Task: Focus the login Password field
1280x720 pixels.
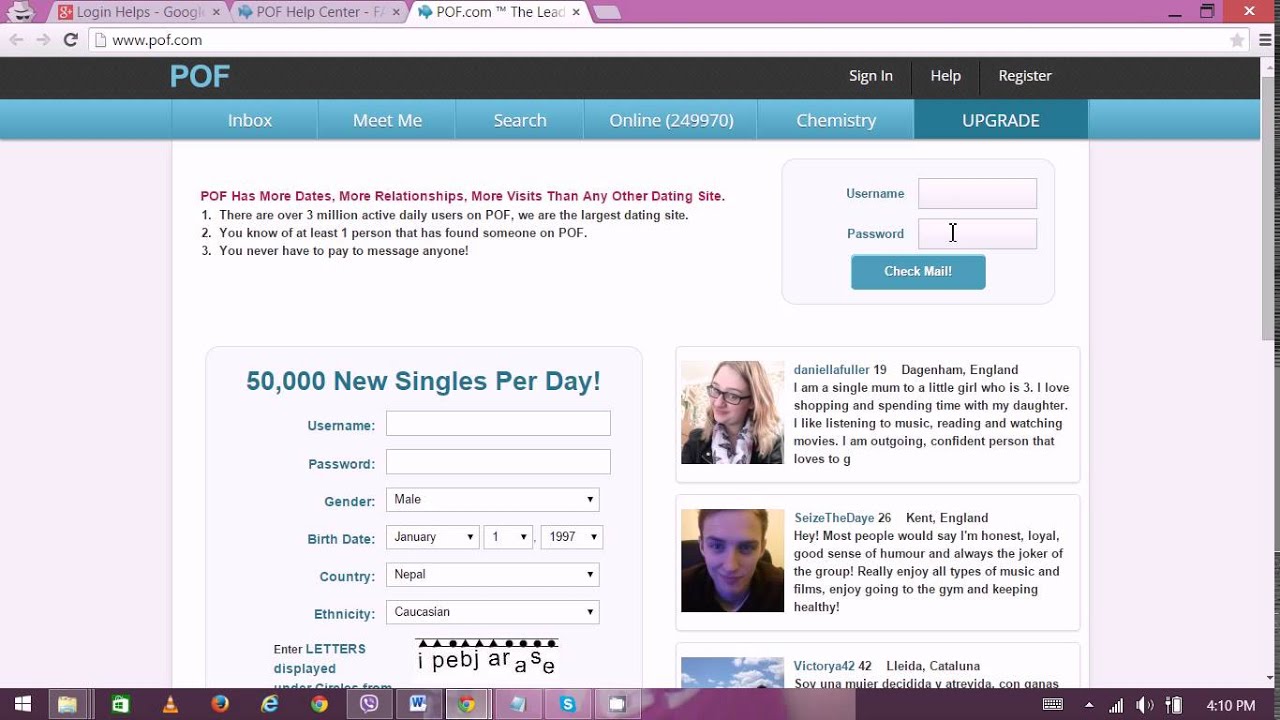Action: [977, 234]
